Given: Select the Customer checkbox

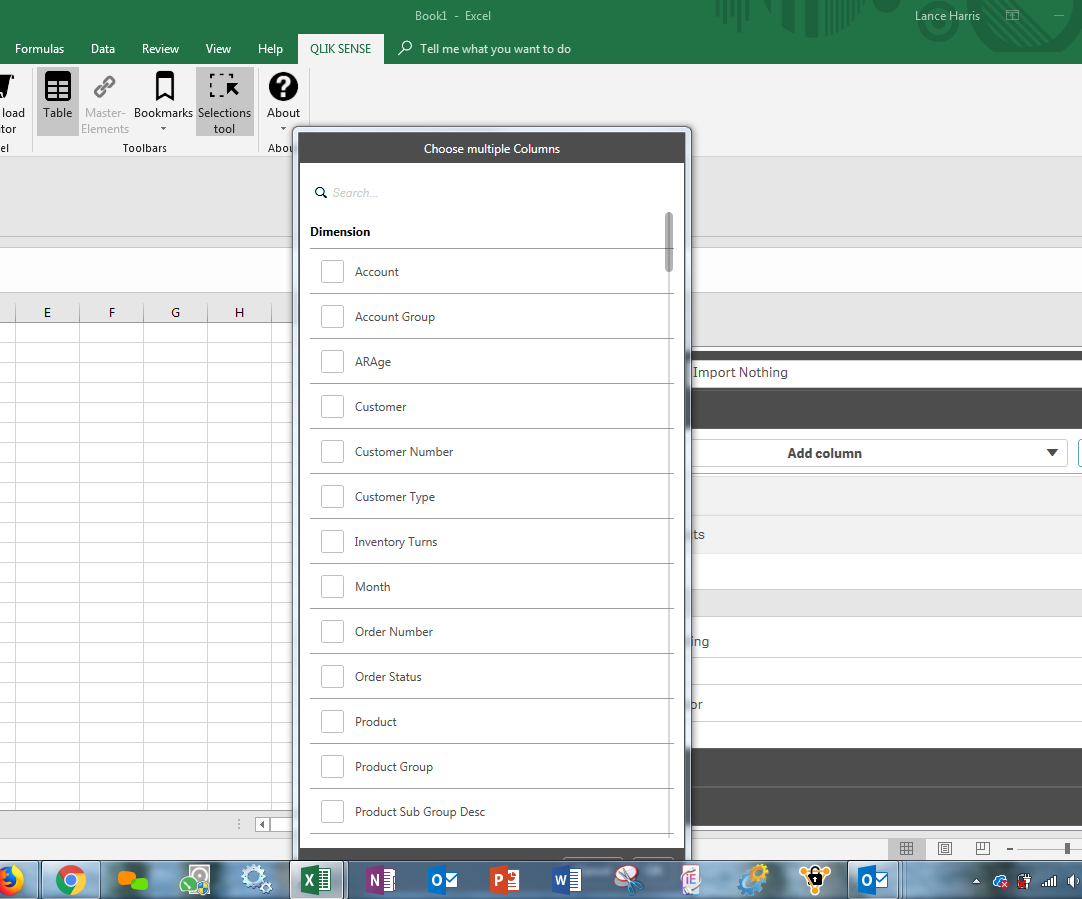Looking at the screenshot, I should pos(333,406).
